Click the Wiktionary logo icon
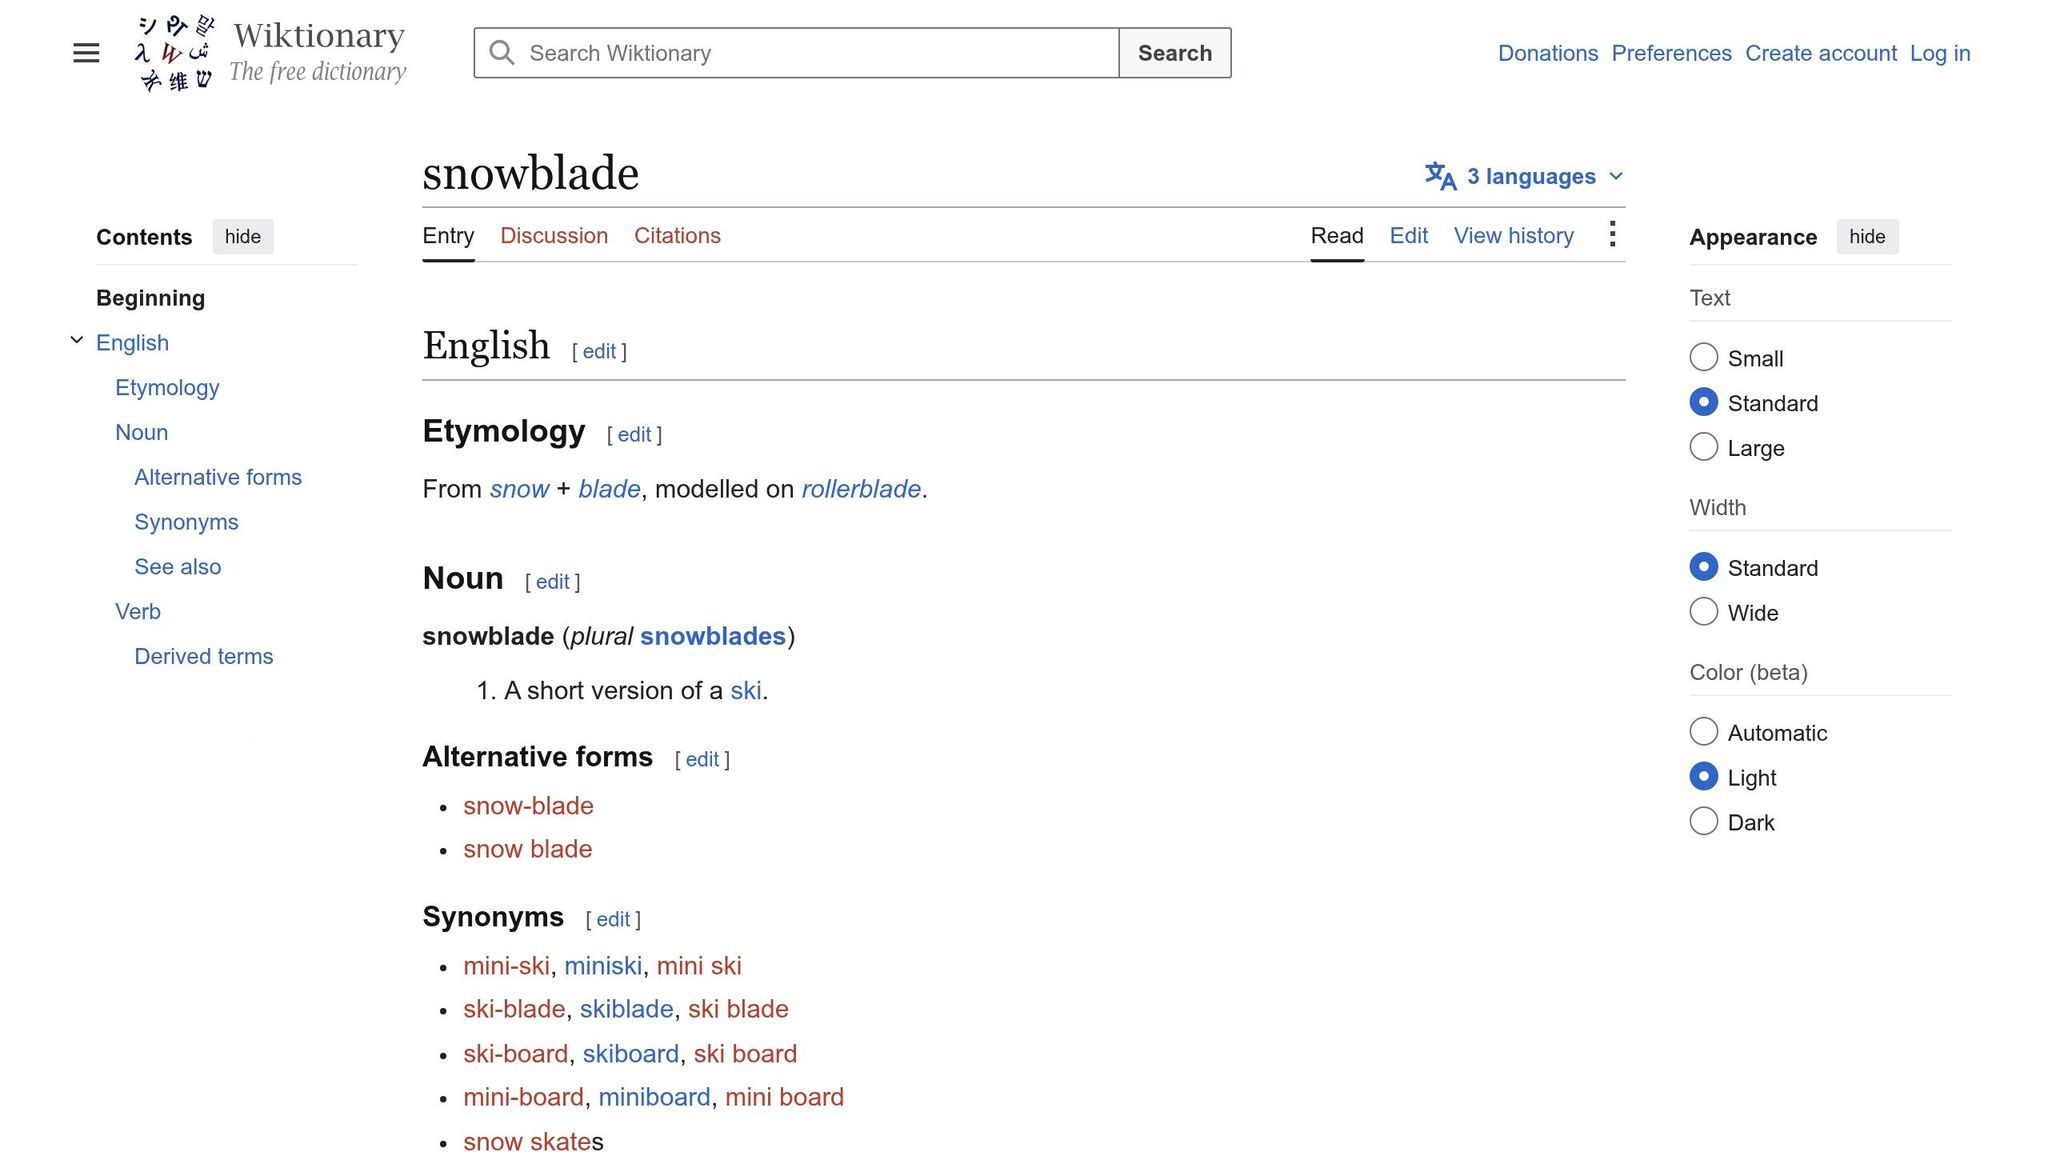The height and width of the screenshot is (1152, 2048). pyautogui.click(x=174, y=53)
